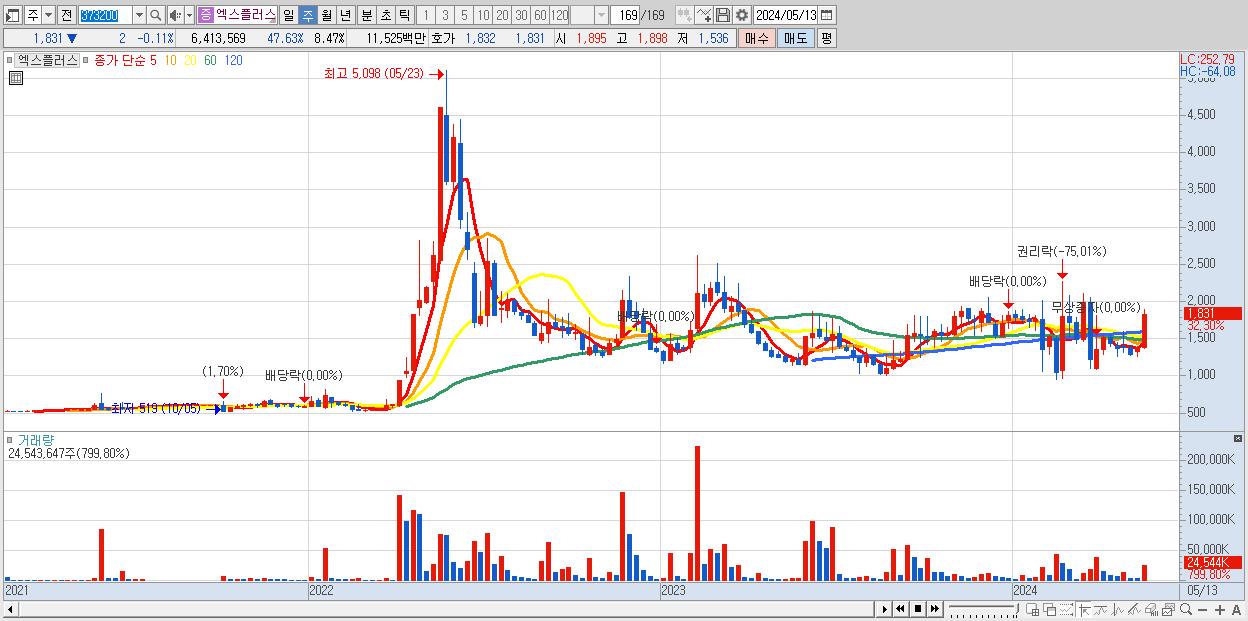
Task: Click the stacked chart windows icon
Action: coord(1168,610)
